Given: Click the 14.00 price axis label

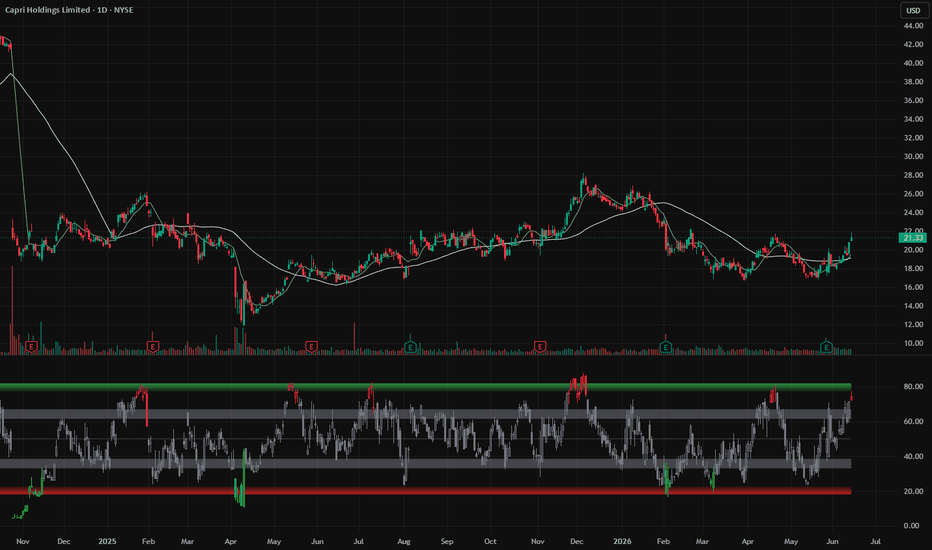Looking at the screenshot, I should click(913, 306).
